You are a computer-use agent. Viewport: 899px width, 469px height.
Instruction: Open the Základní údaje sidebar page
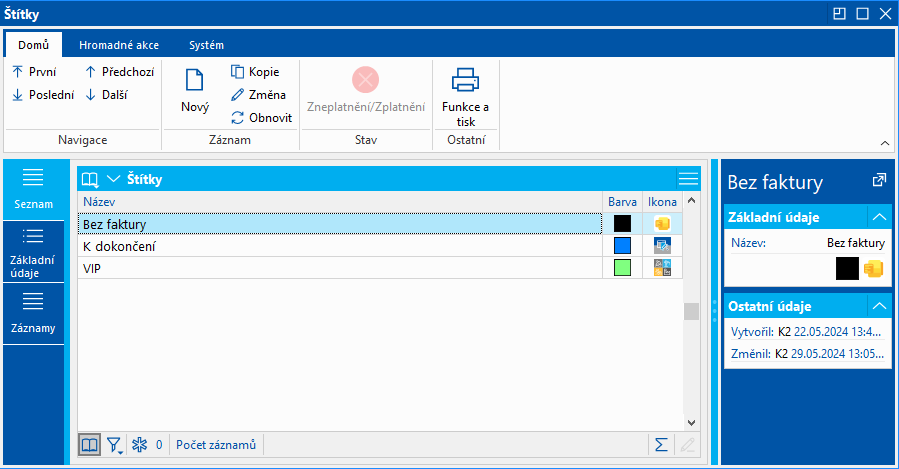33,251
